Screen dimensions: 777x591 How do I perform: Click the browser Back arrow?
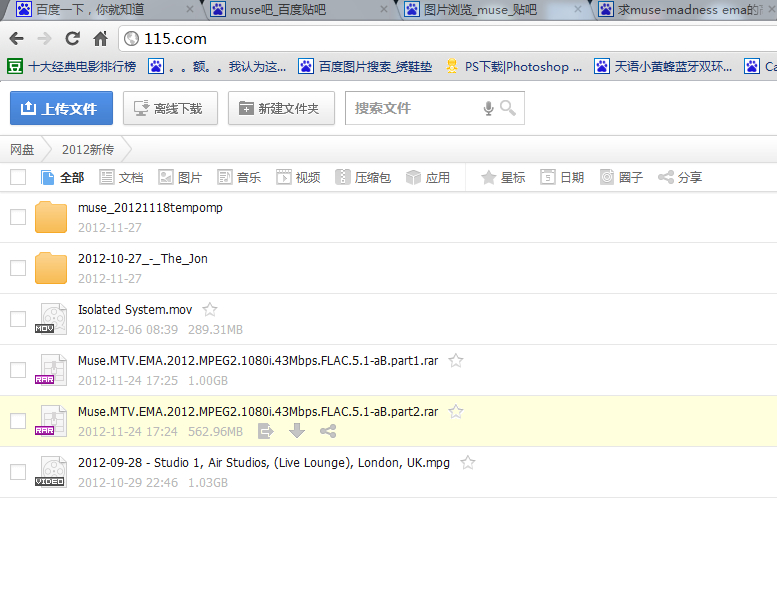[17, 39]
